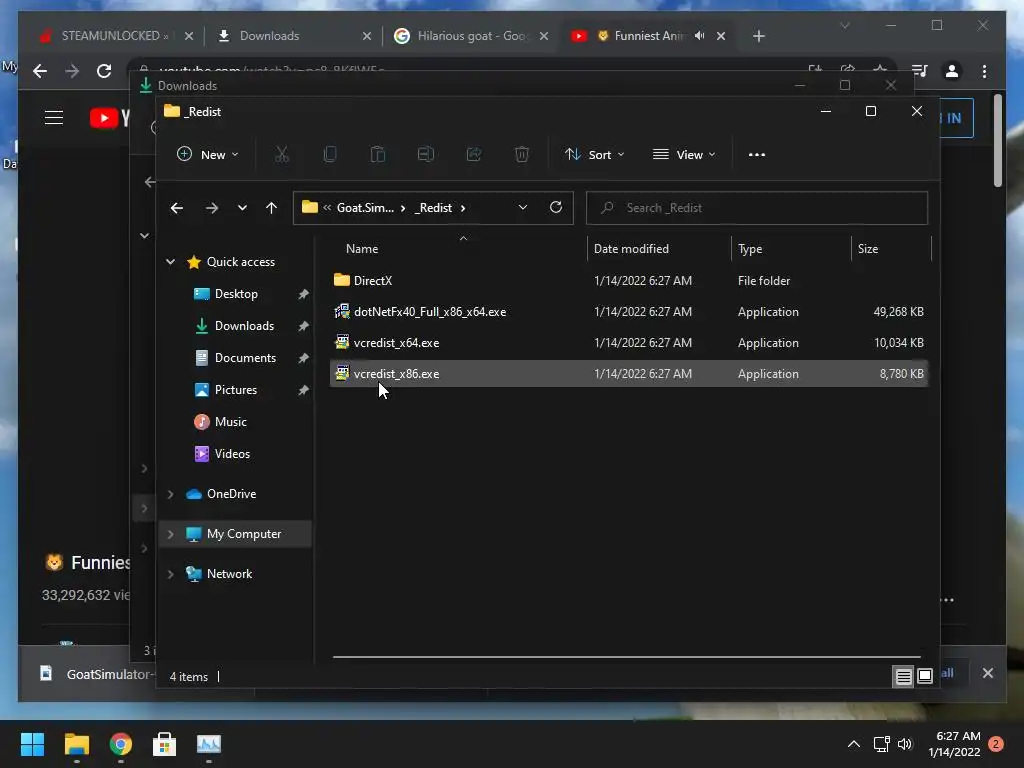
Task: Open Desktop in Quick access
Action: click(236, 294)
